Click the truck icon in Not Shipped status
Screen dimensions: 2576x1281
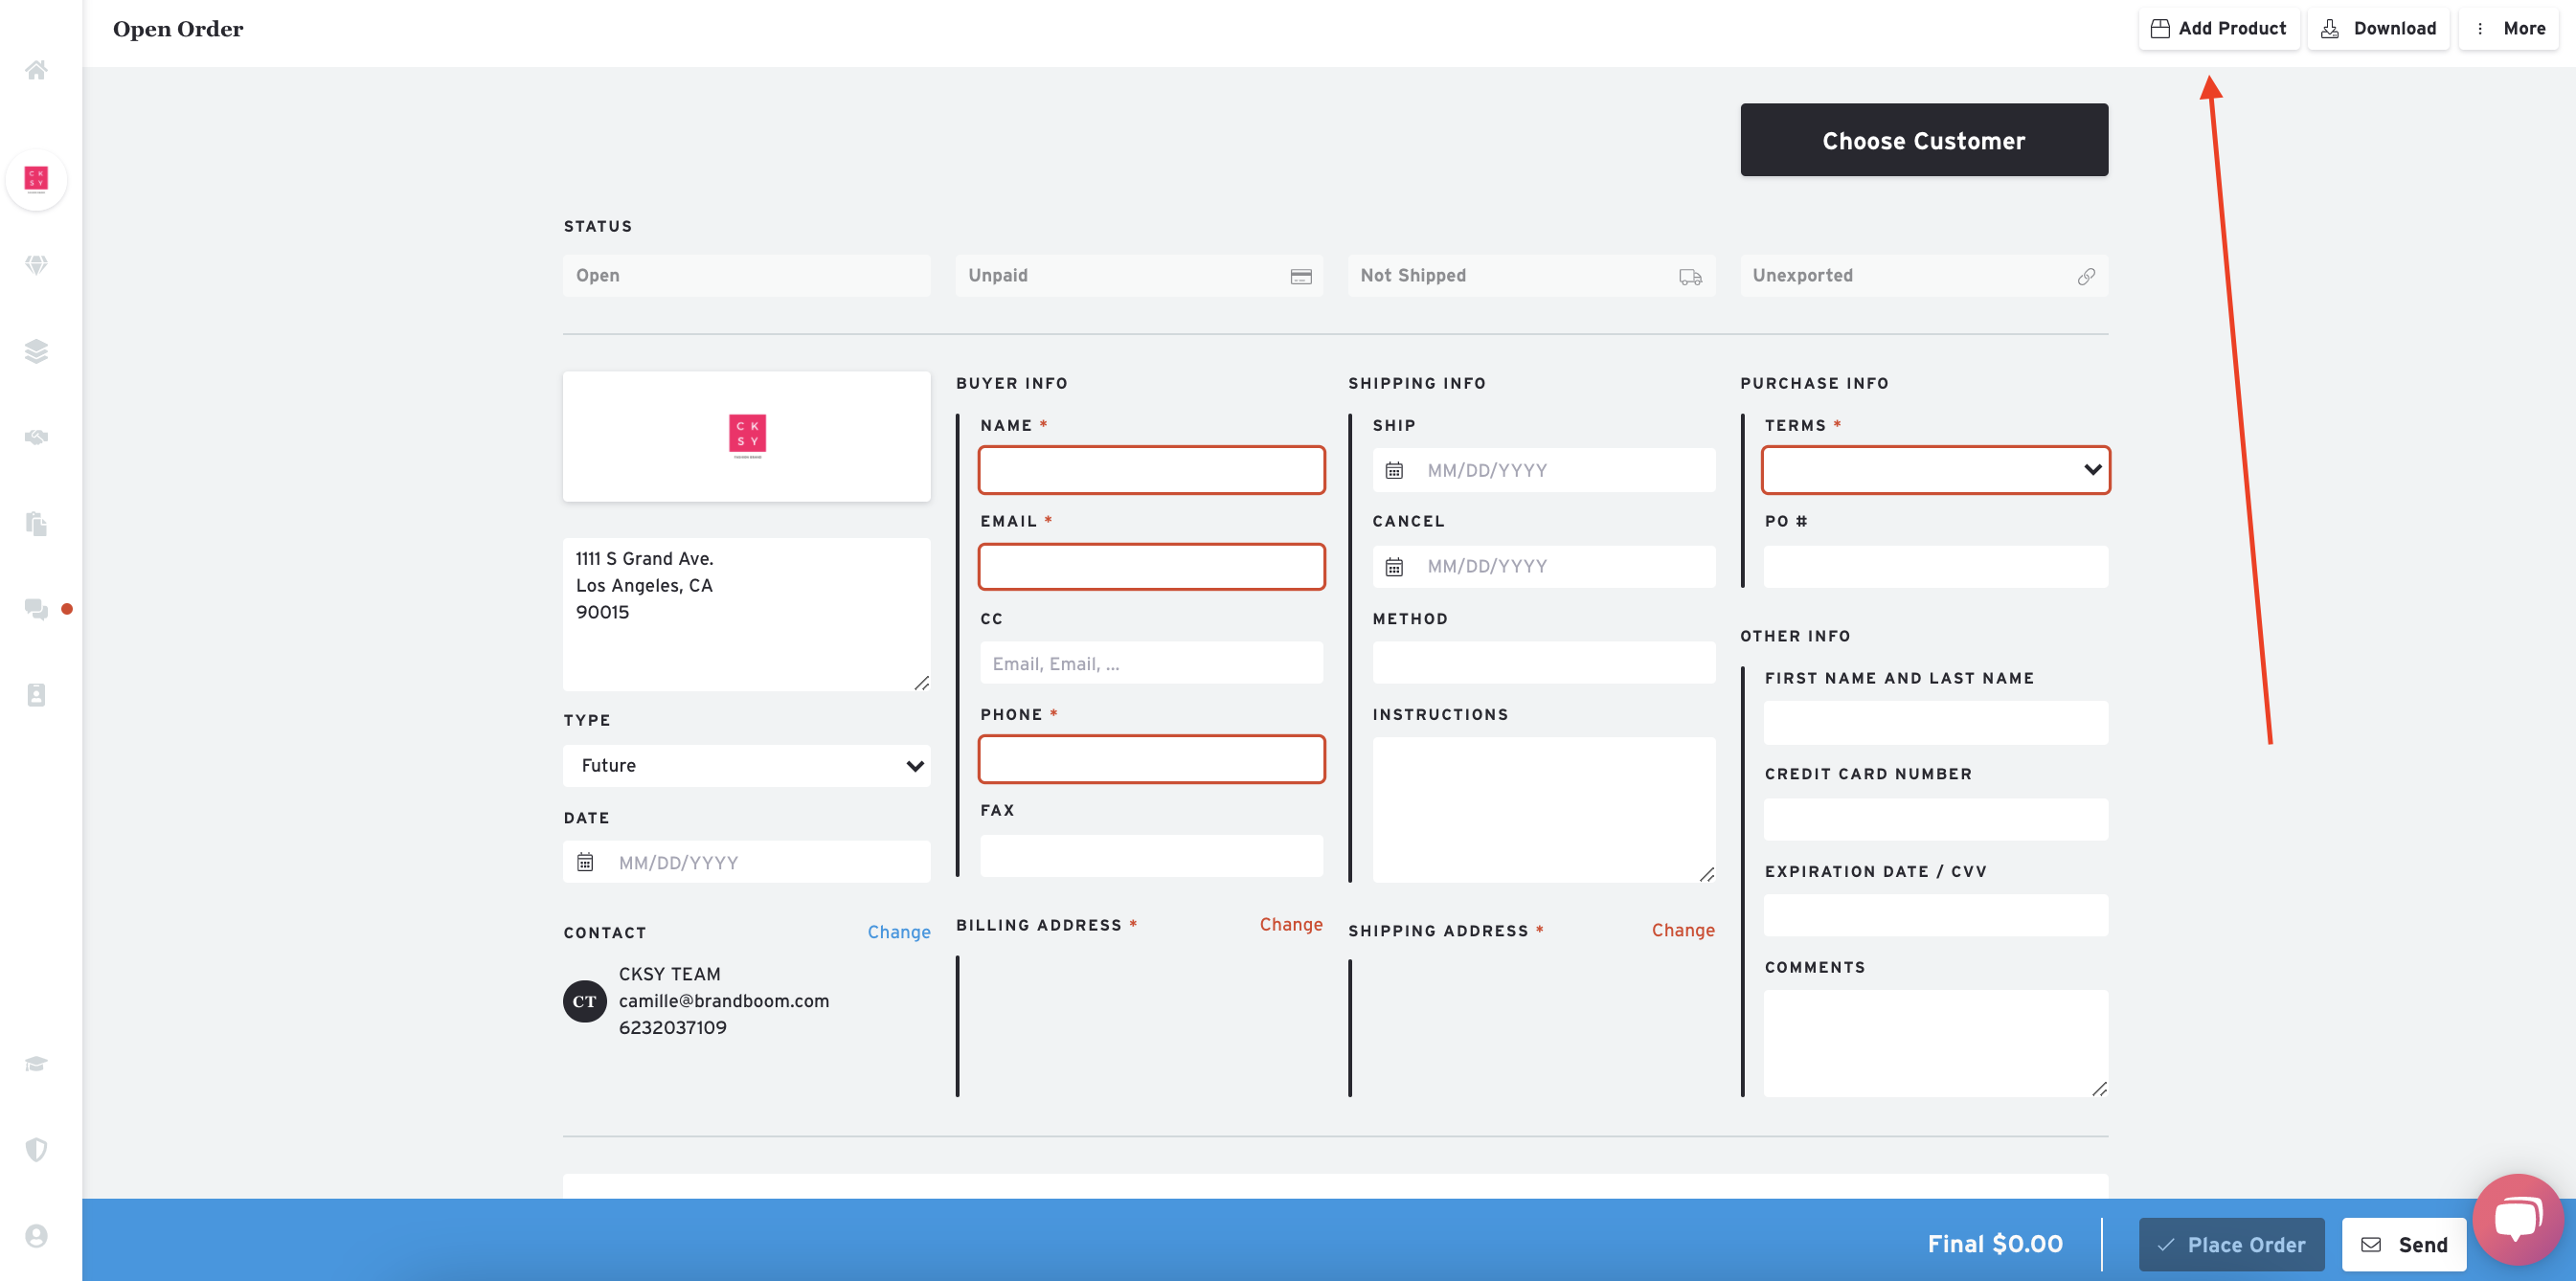click(1690, 277)
